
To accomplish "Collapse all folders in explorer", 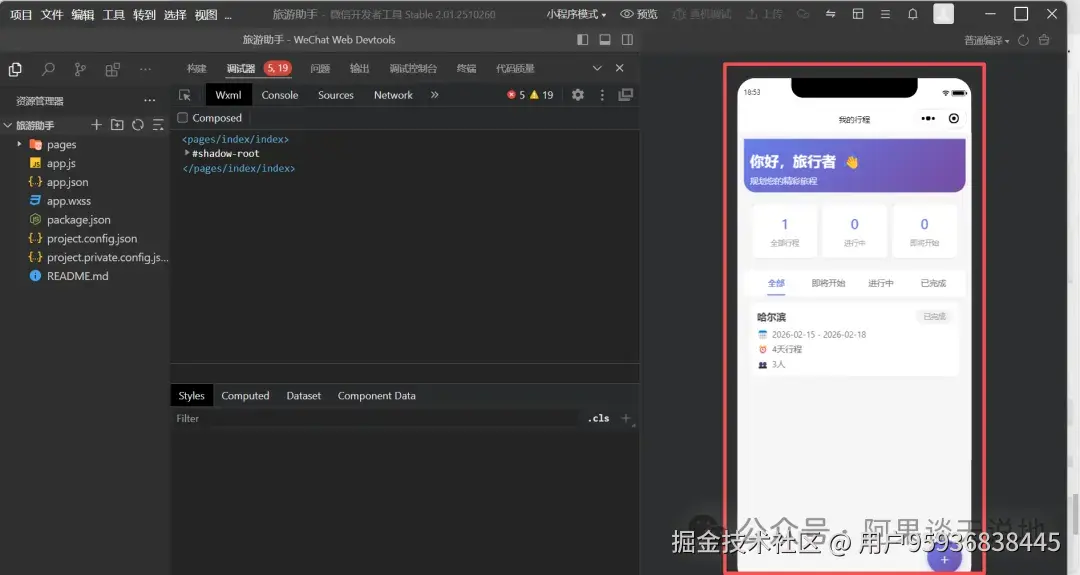I will [x=158, y=125].
